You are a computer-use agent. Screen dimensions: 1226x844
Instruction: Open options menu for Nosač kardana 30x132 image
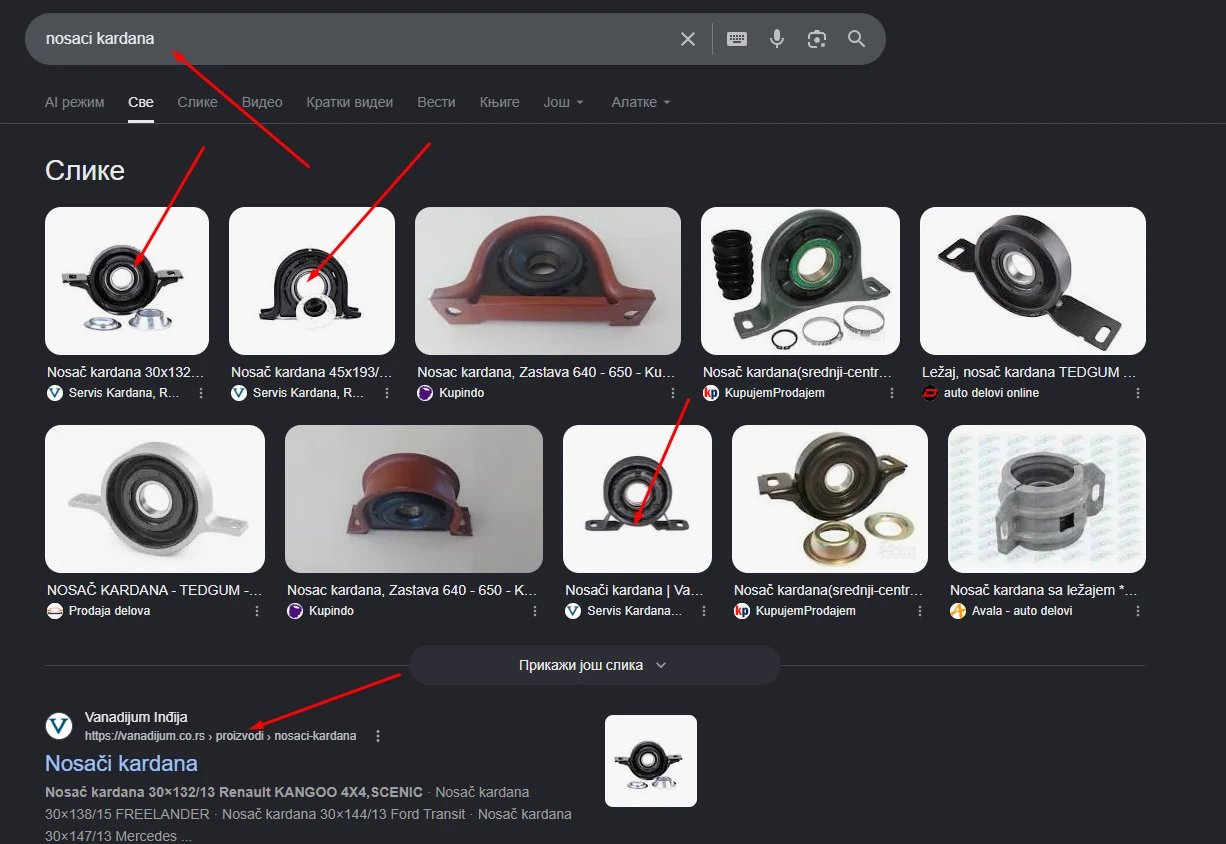(201, 393)
